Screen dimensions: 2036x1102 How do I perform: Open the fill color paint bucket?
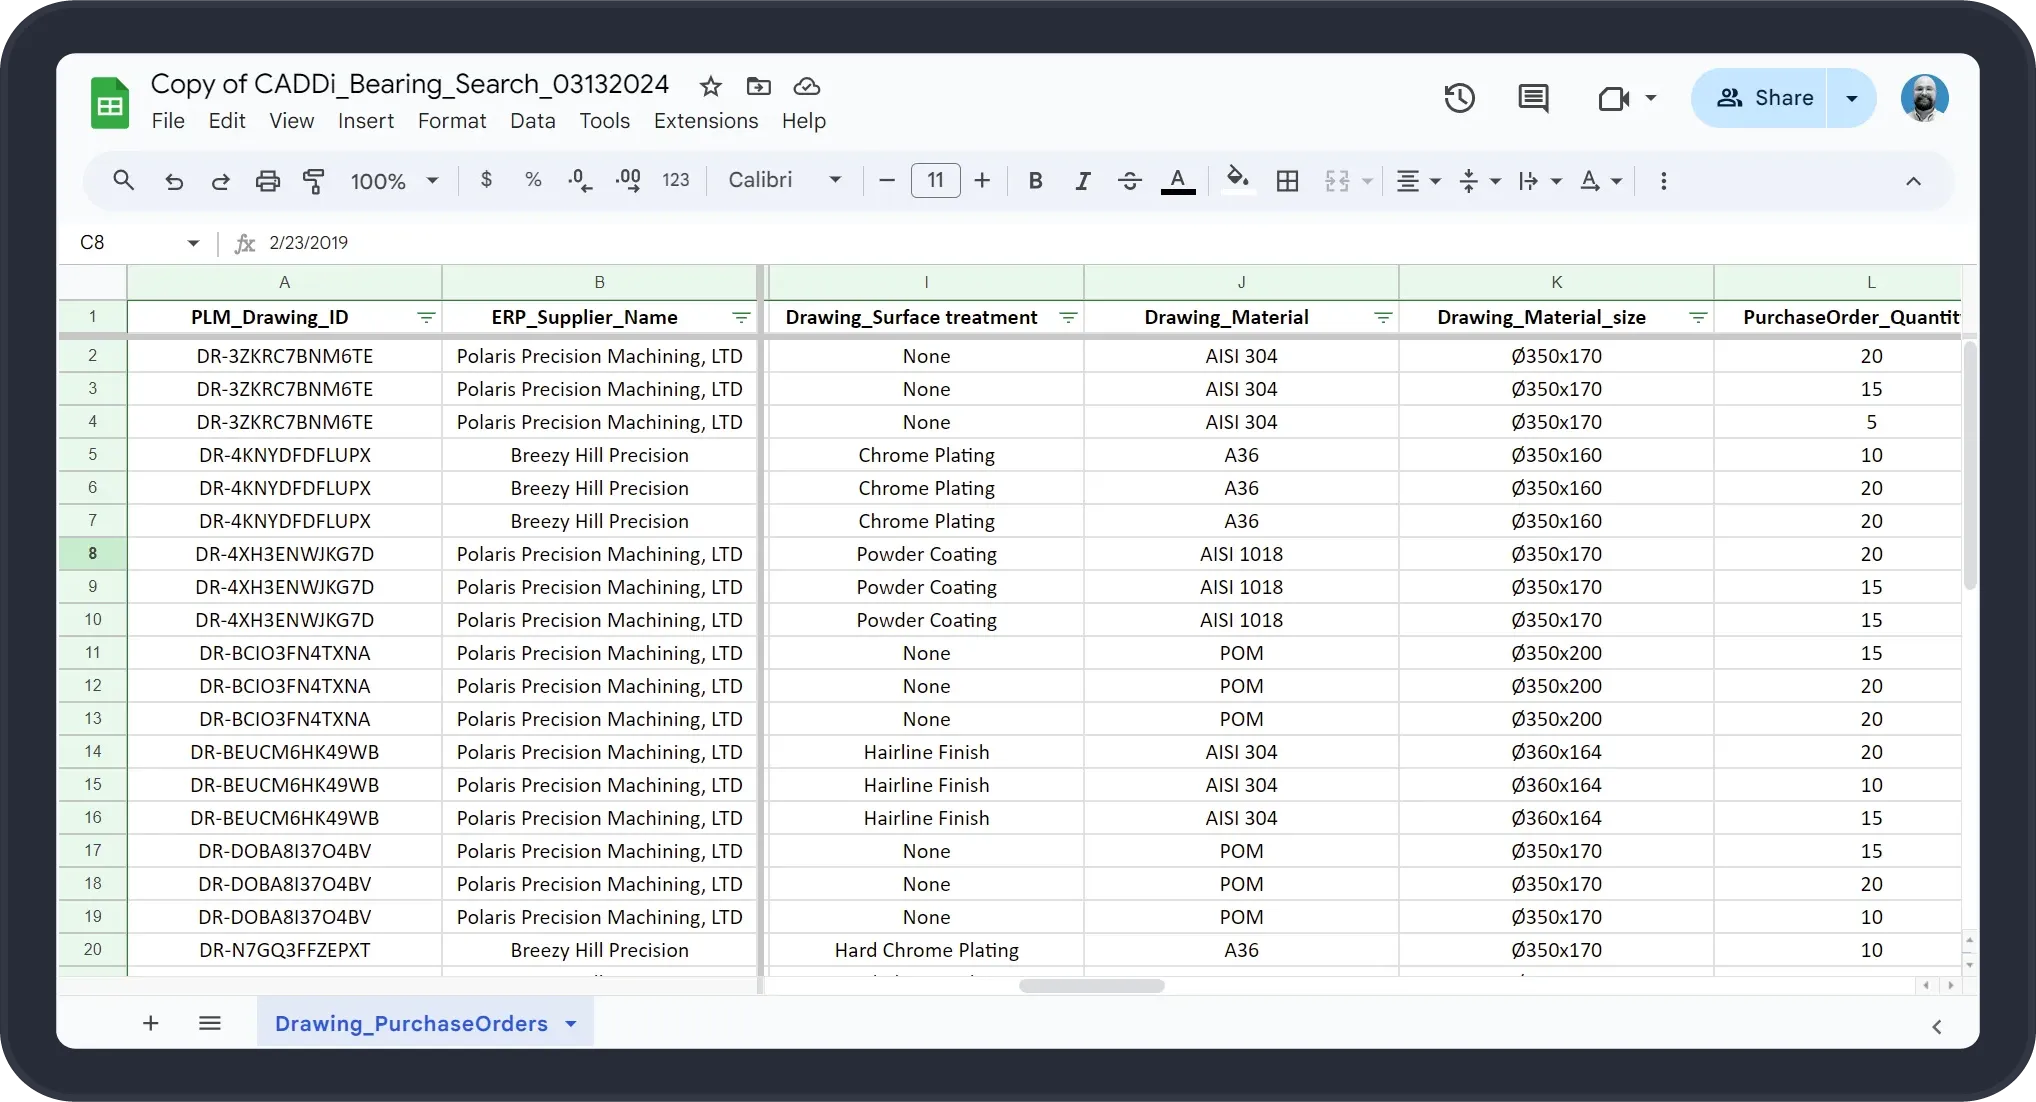[1237, 180]
